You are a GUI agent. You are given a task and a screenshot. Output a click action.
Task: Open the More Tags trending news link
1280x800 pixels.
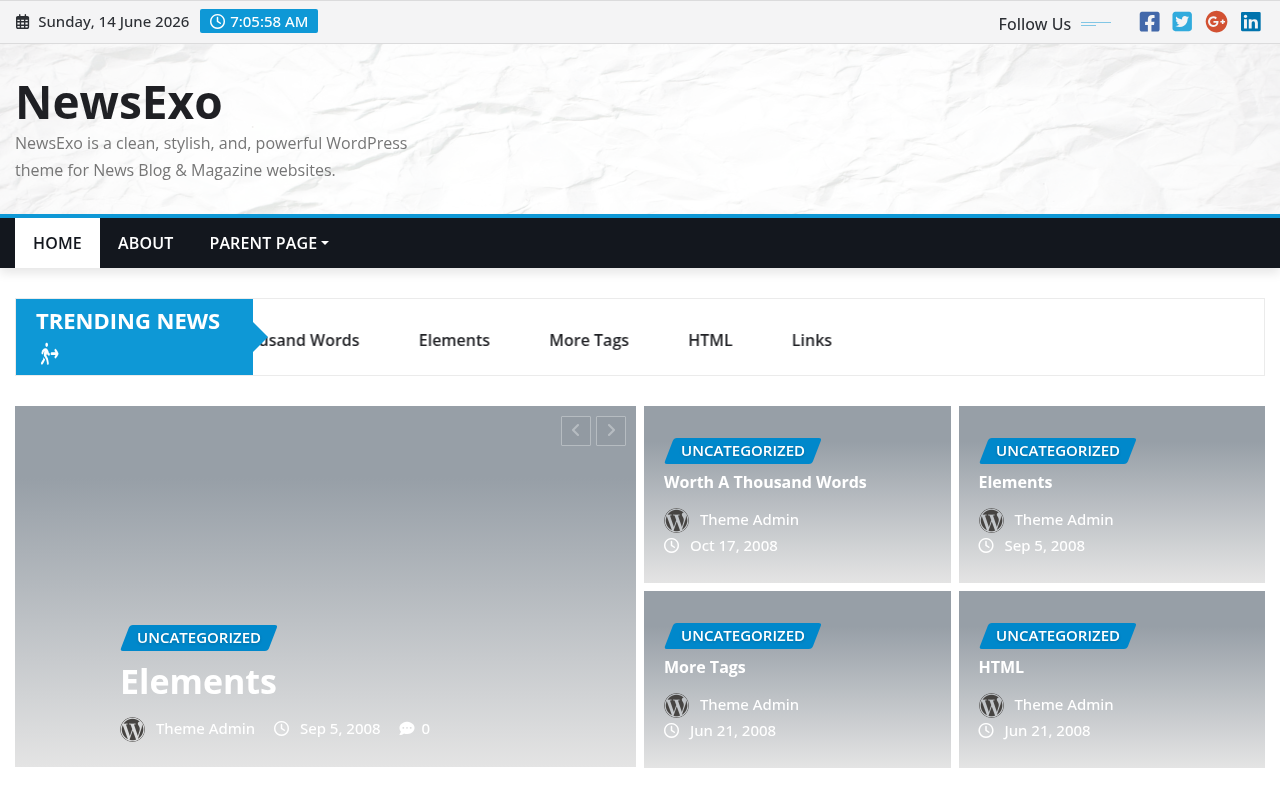(589, 340)
